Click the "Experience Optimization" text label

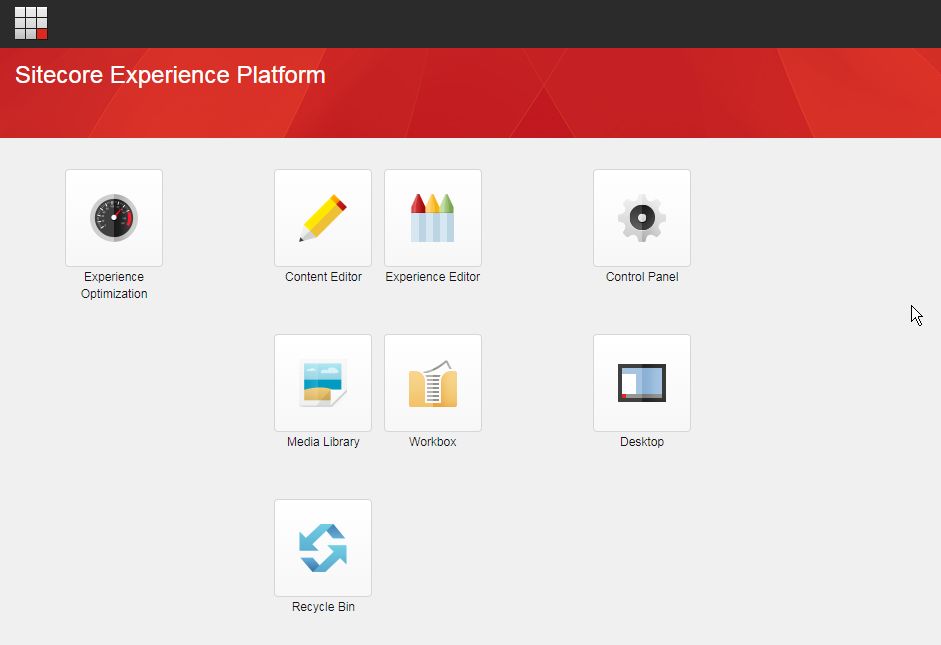coord(114,285)
